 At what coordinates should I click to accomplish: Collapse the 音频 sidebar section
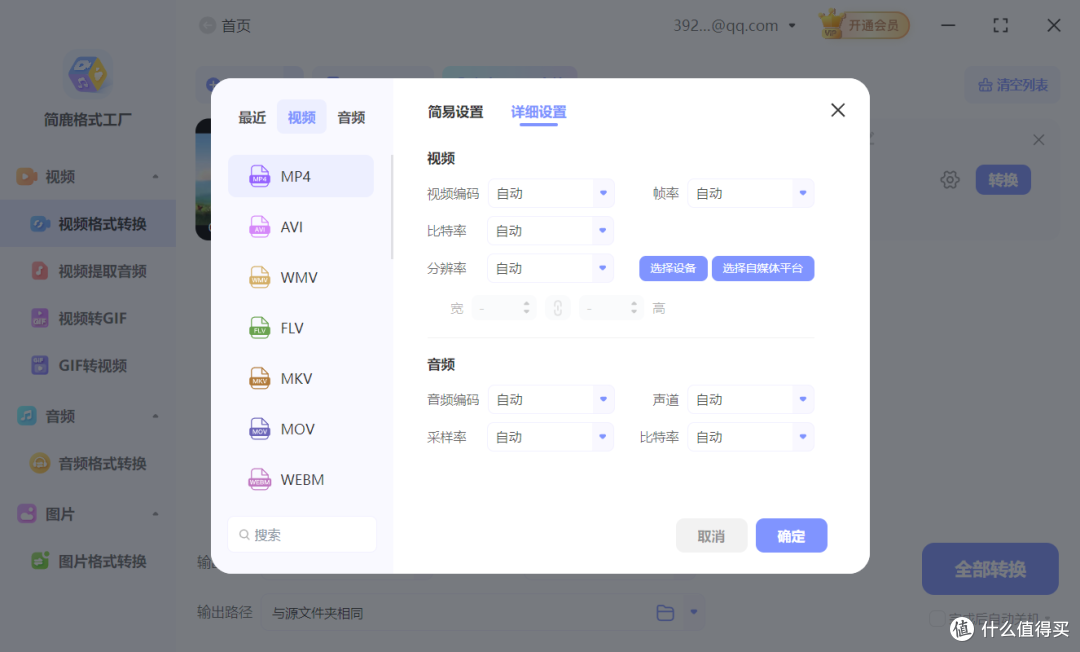click(155, 417)
